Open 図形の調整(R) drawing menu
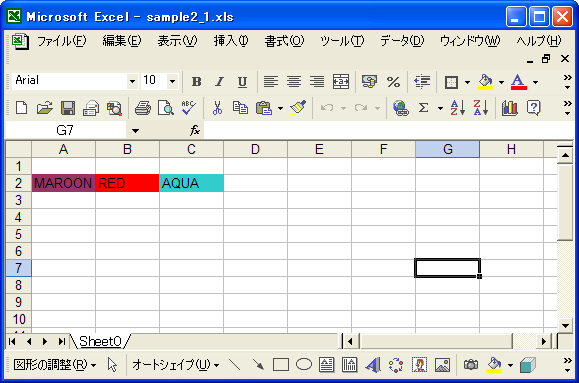Screen dimensions: 579x383 click(55, 365)
